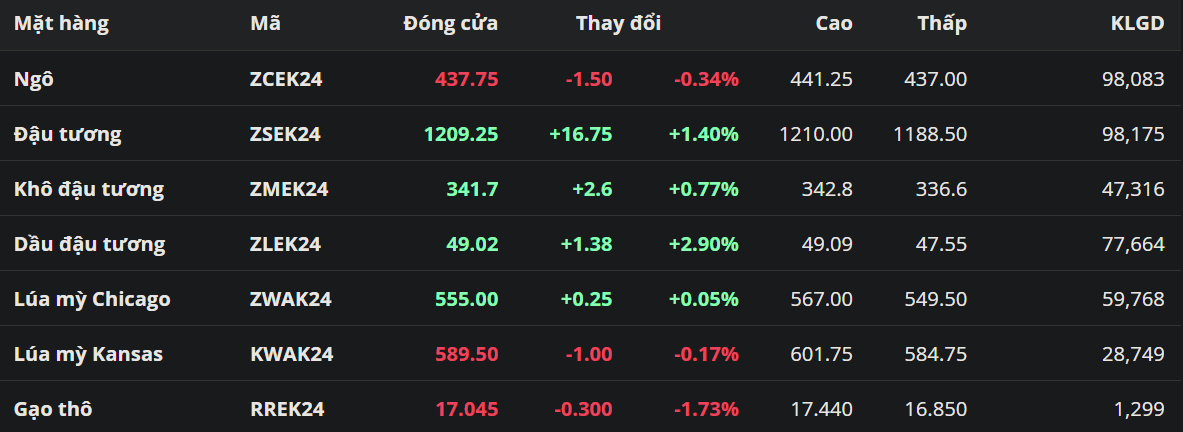The image size is (1183, 432).
Task: Click the RREK24 contract code
Action: [x=287, y=409]
